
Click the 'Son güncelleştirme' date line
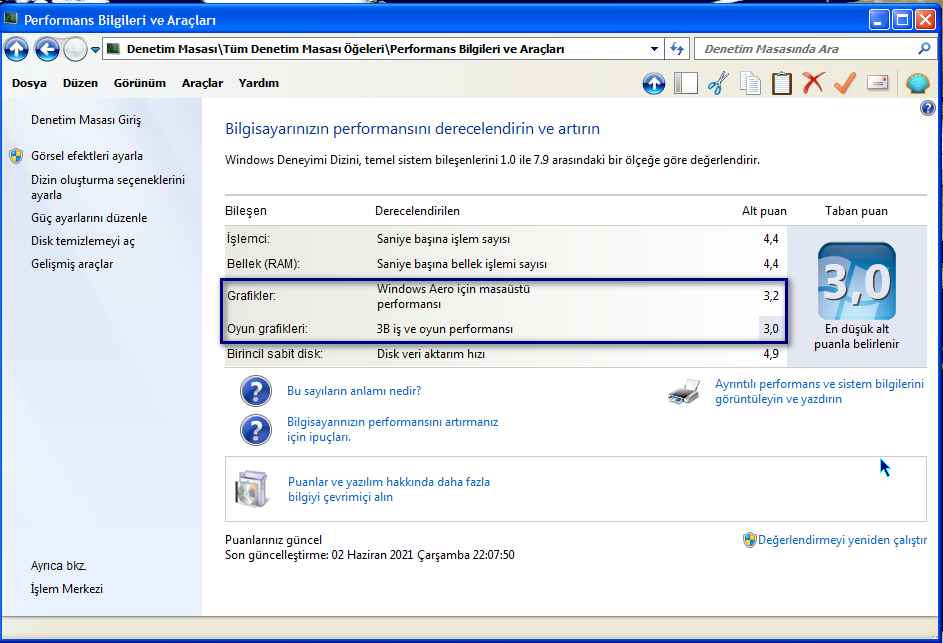370,555
